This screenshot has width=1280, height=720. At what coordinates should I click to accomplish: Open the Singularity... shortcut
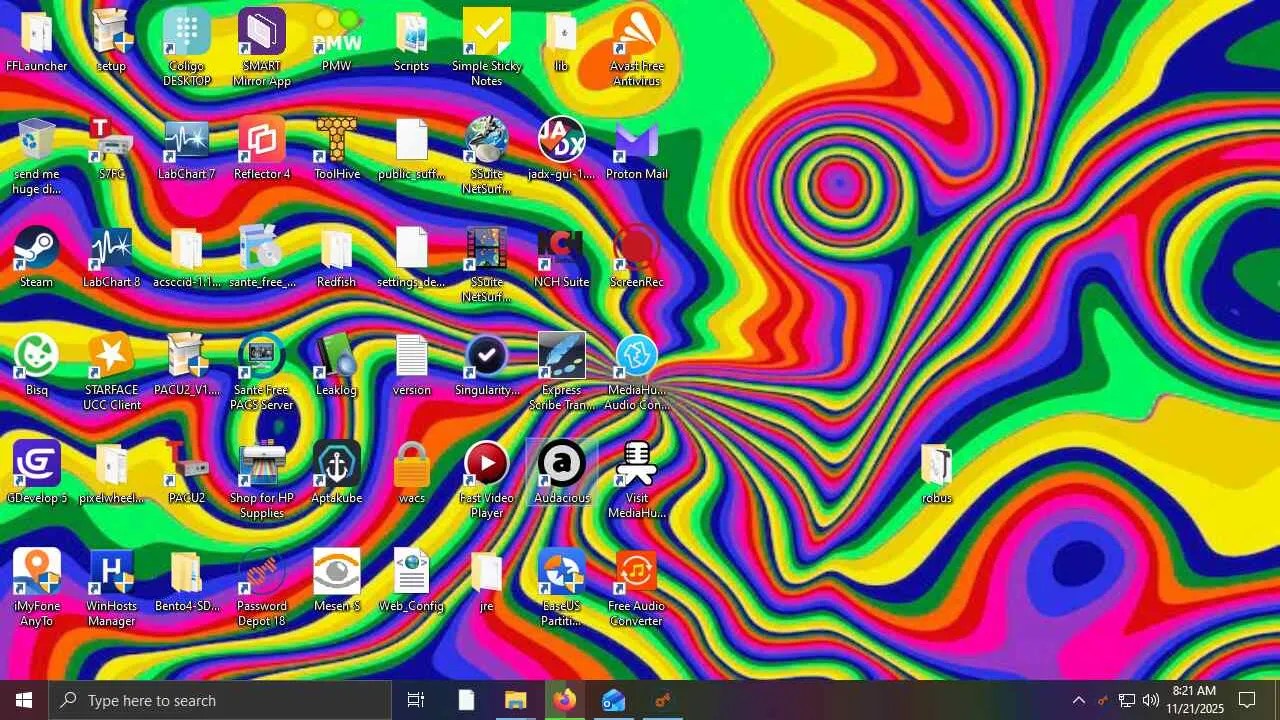click(487, 366)
